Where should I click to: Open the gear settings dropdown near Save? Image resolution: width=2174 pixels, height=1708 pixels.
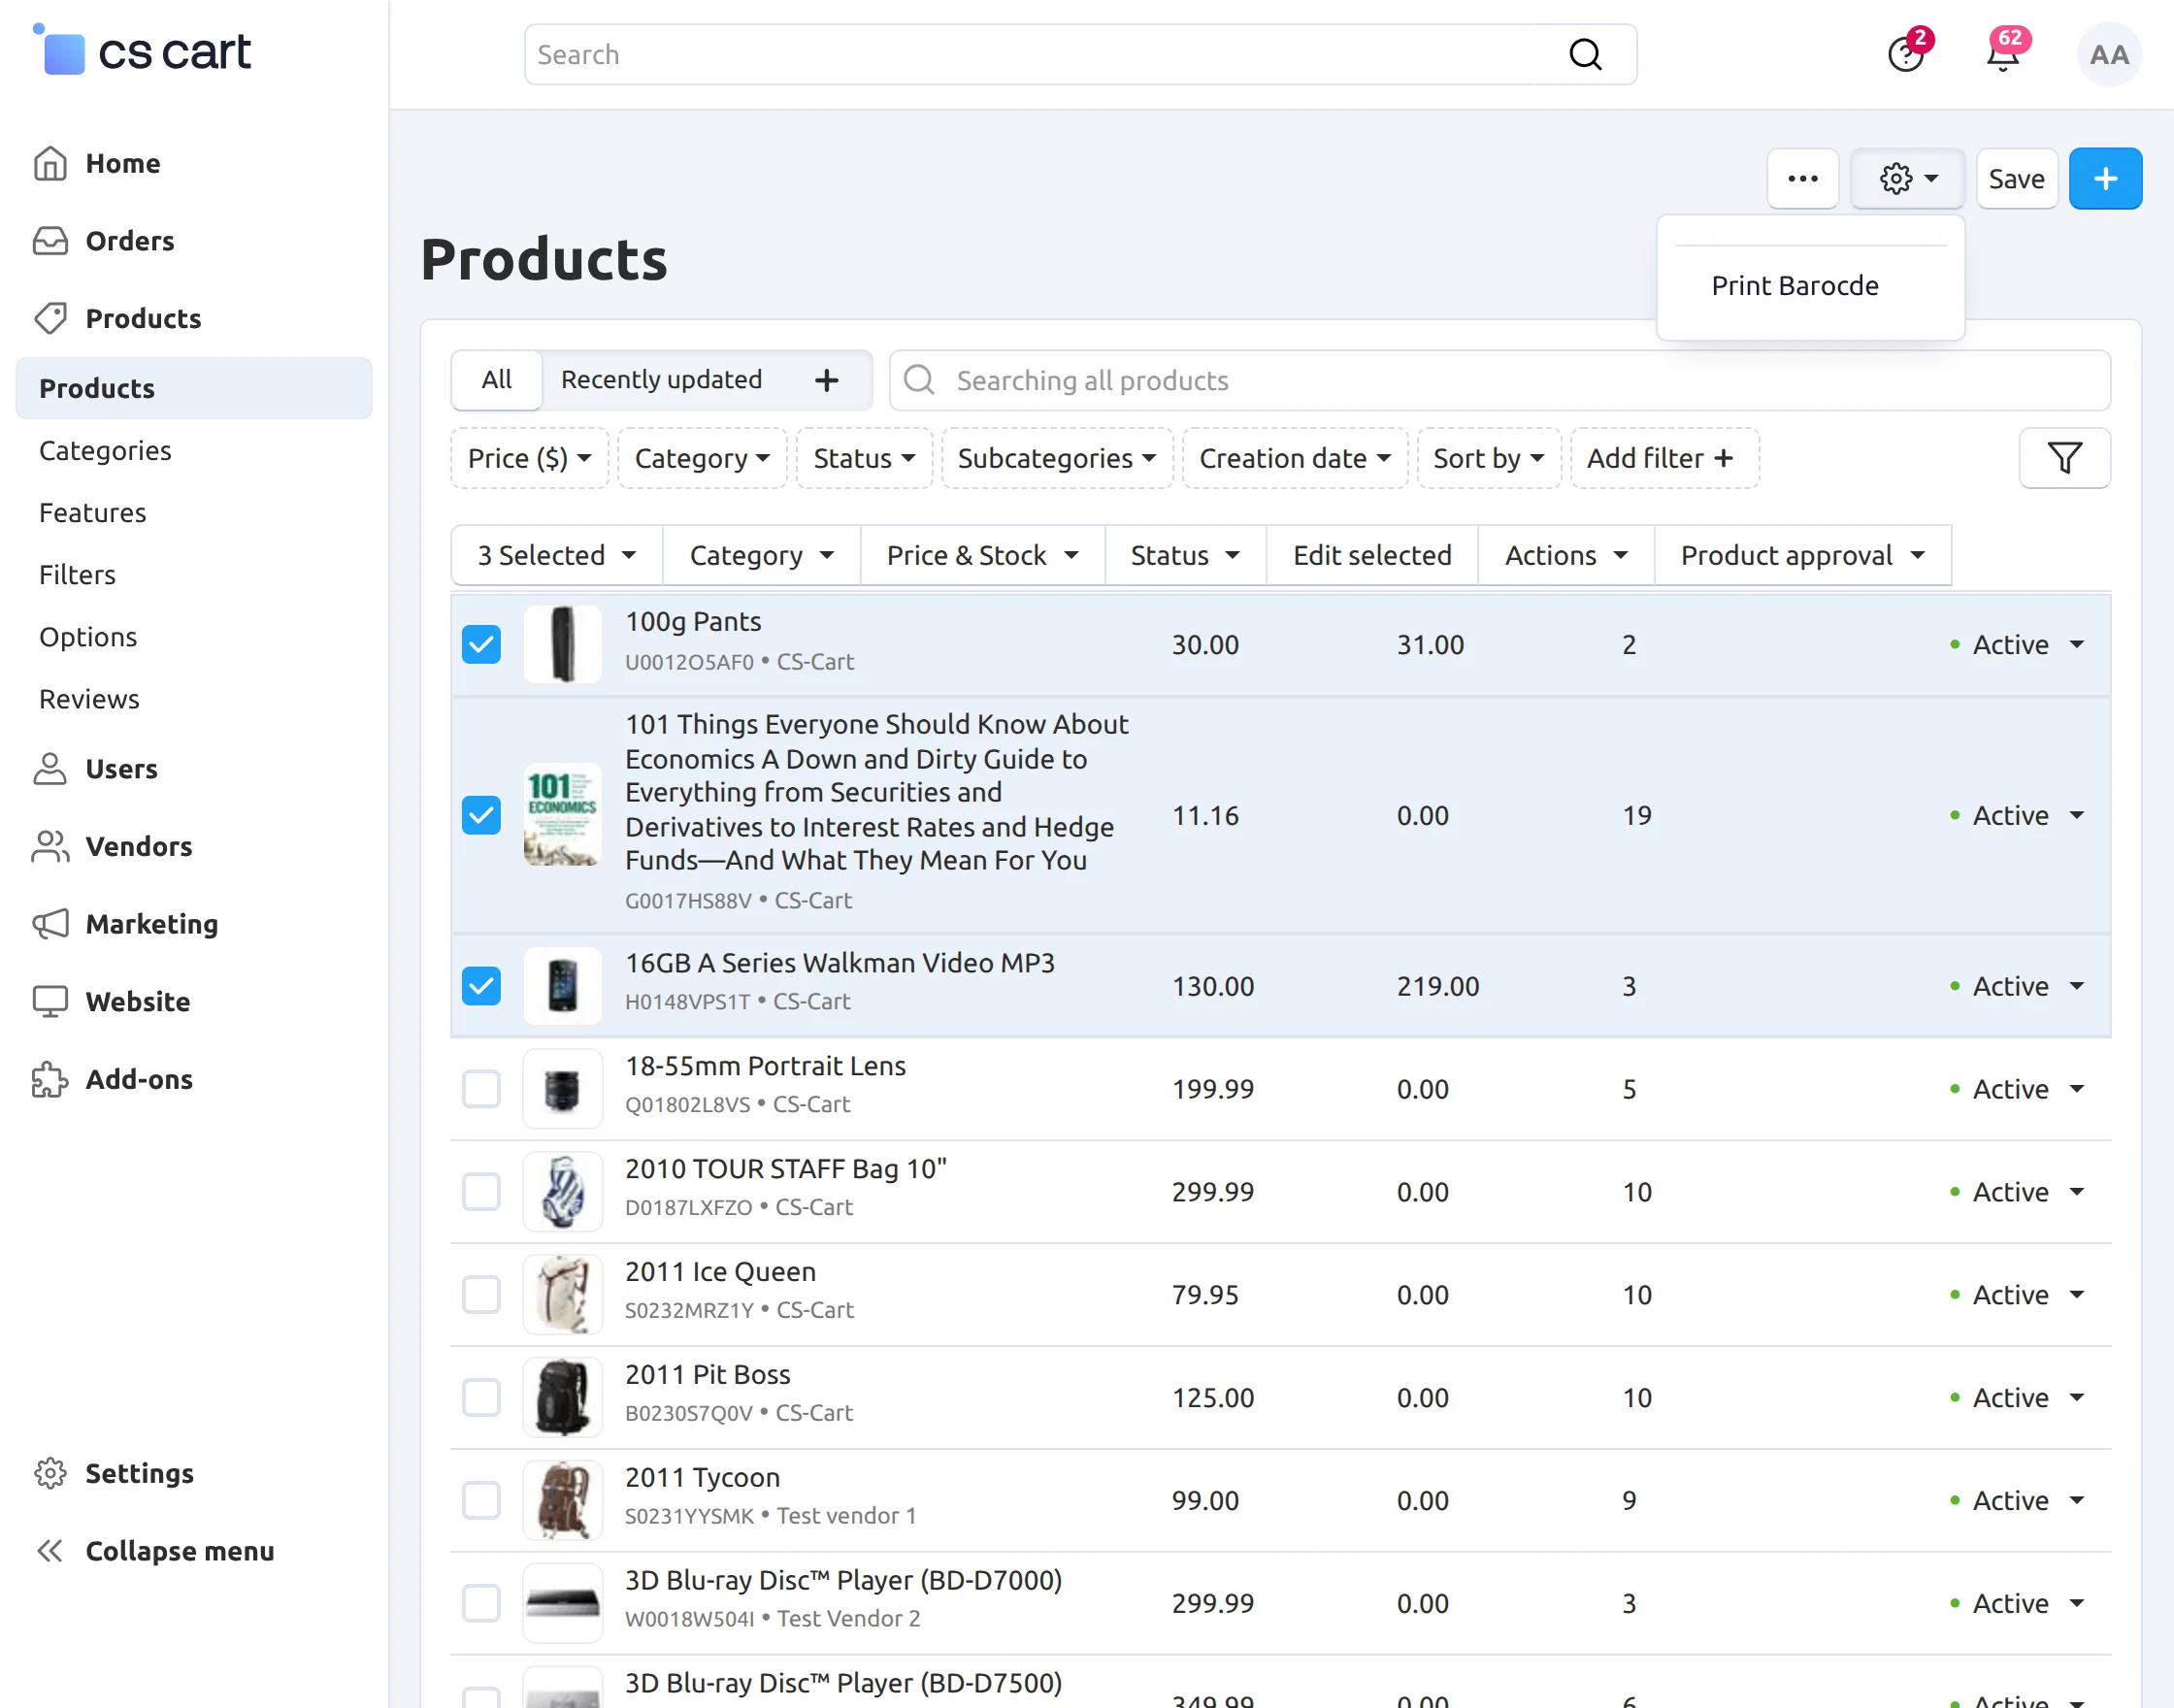[1907, 179]
